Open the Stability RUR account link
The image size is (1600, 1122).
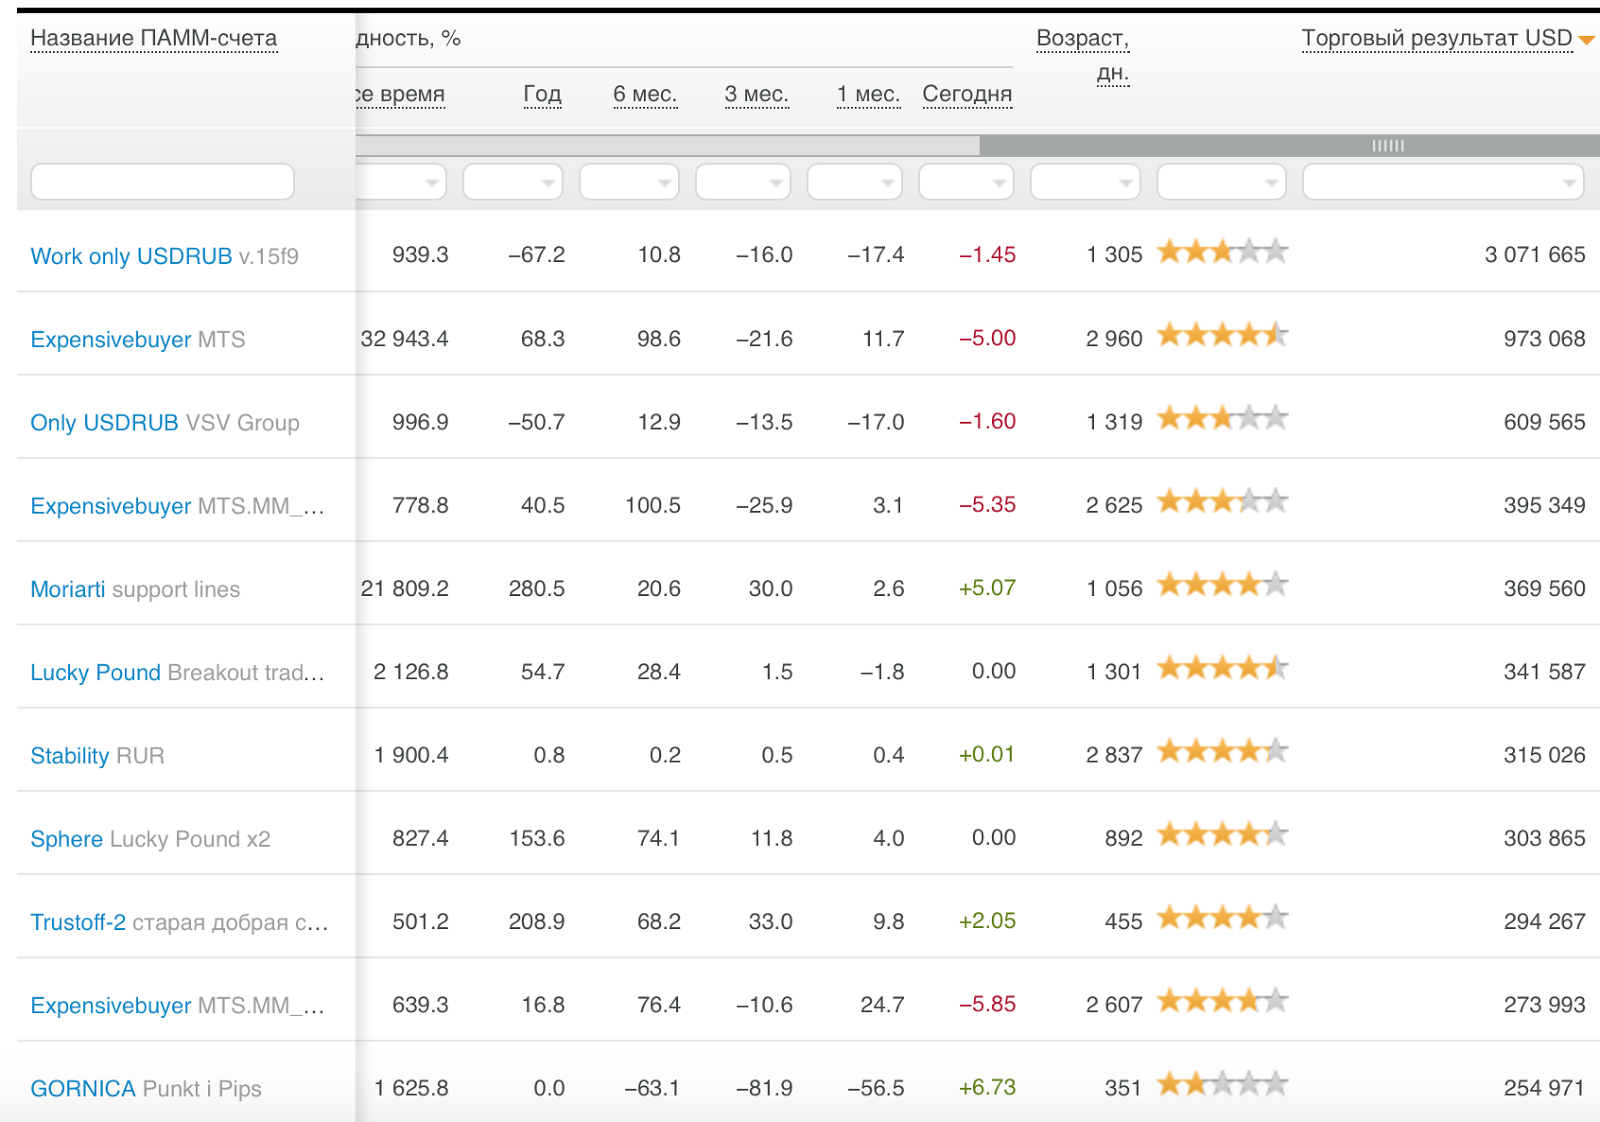click(x=97, y=756)
